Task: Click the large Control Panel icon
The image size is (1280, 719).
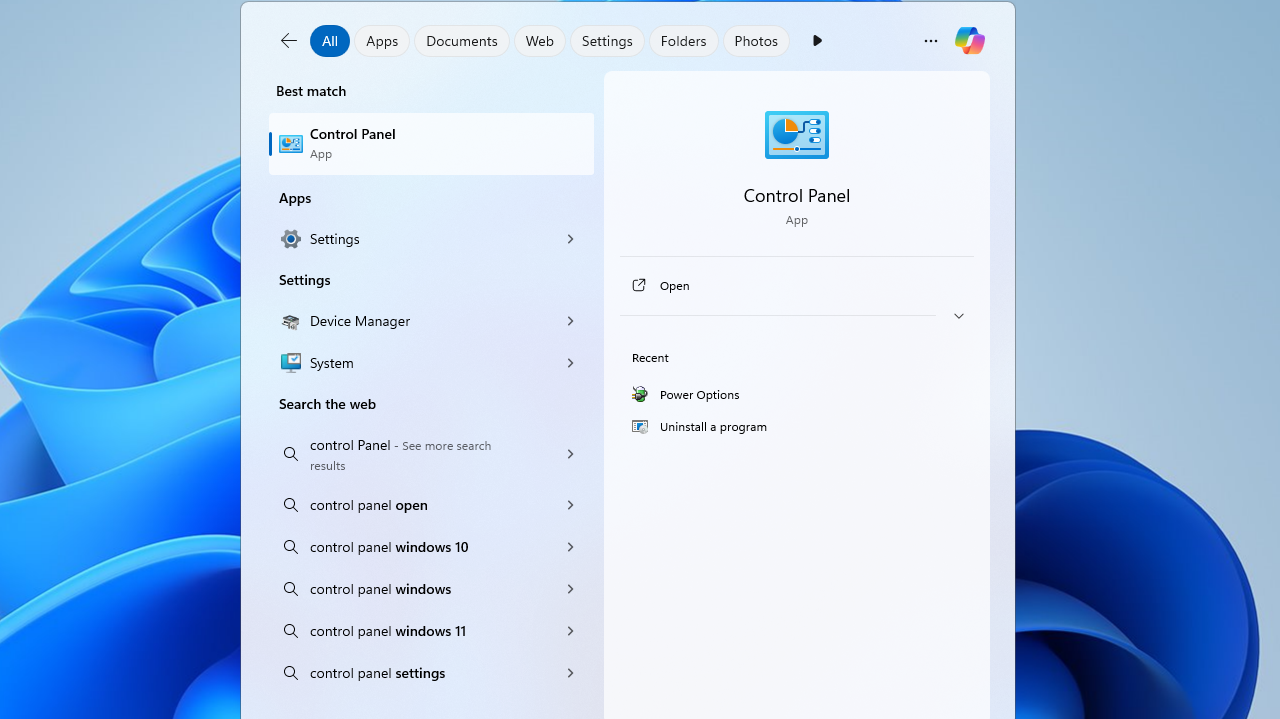Action: pyautogui.click(x=796, y=135)
